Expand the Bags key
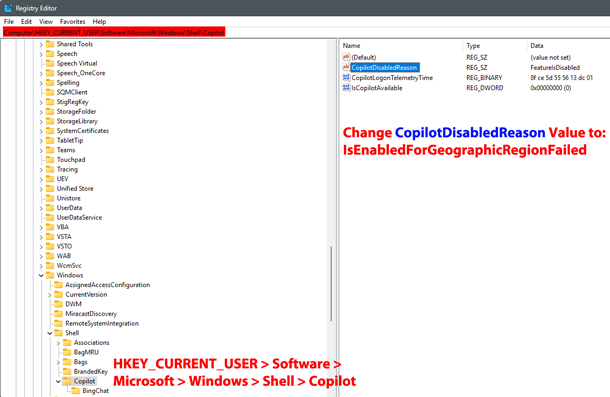The width and height of the screenshot is (610, 397). (58, 362)
